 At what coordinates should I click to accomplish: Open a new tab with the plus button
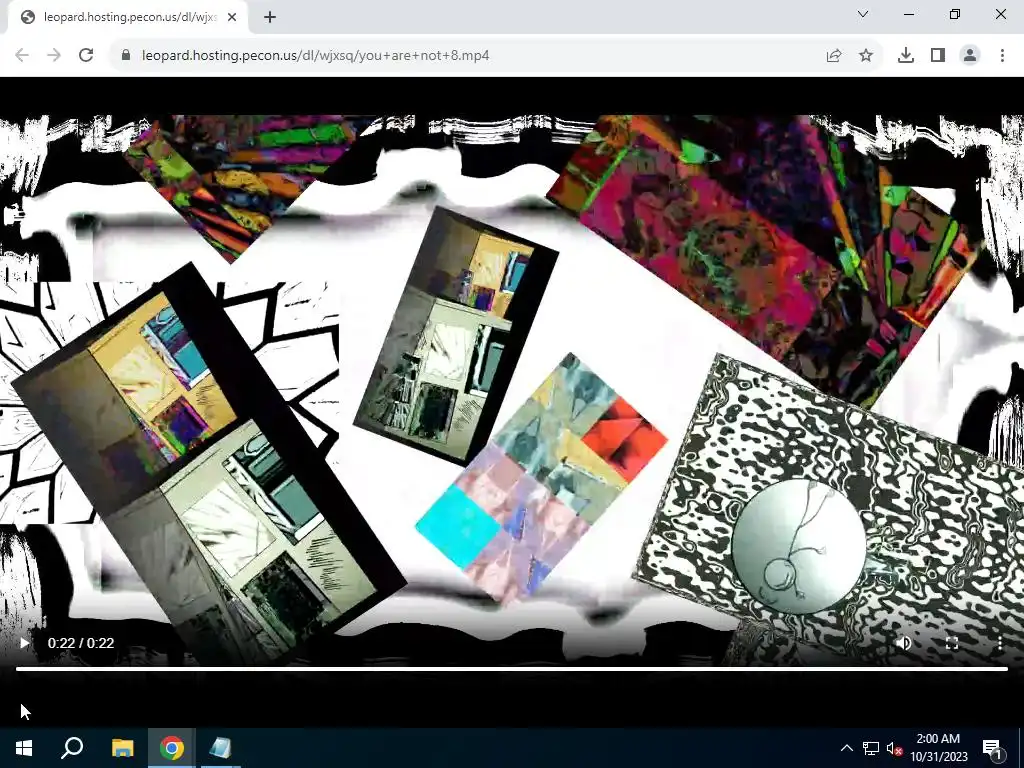click(270, 17)
